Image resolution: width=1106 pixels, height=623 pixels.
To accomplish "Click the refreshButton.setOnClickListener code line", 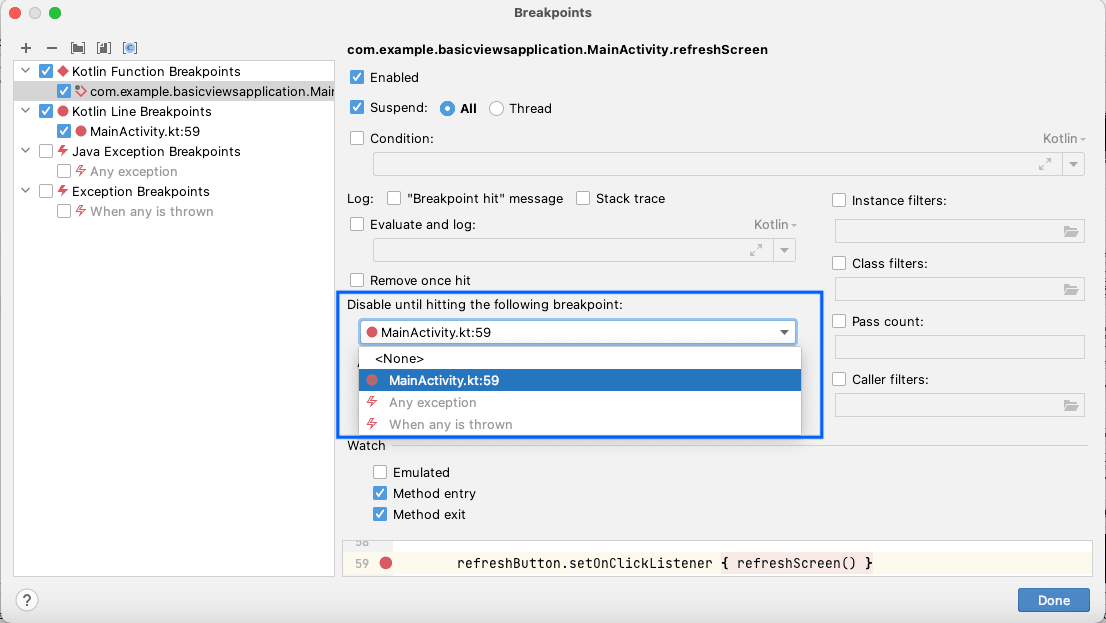I will click(664, 563).
